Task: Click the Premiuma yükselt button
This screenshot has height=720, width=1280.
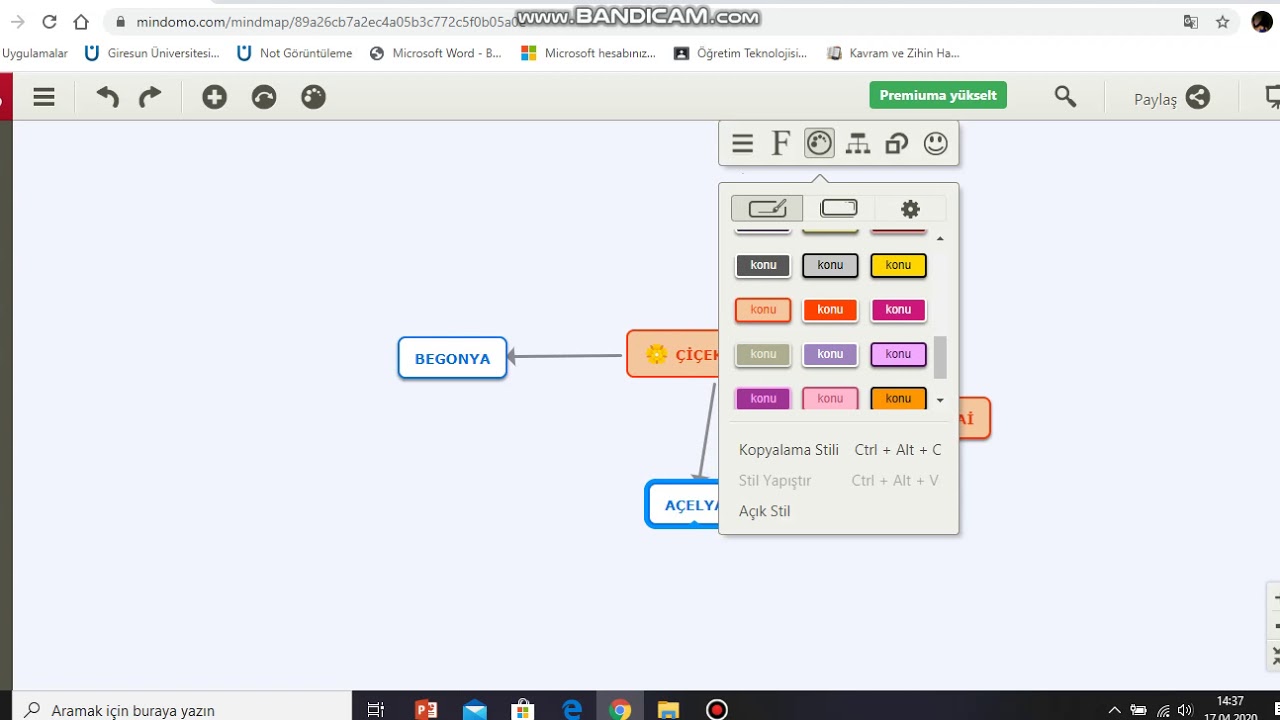Action: coord(938,96)
